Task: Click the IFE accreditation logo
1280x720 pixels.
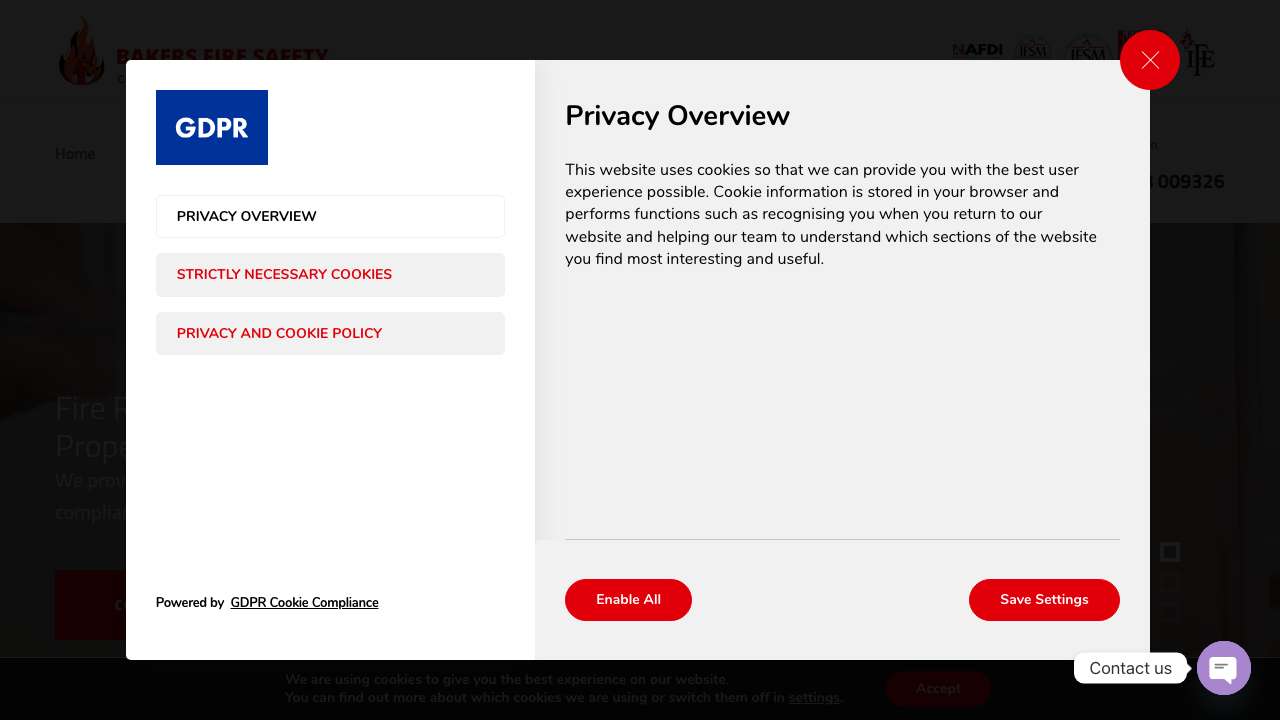Action: tap(1199, 56)
